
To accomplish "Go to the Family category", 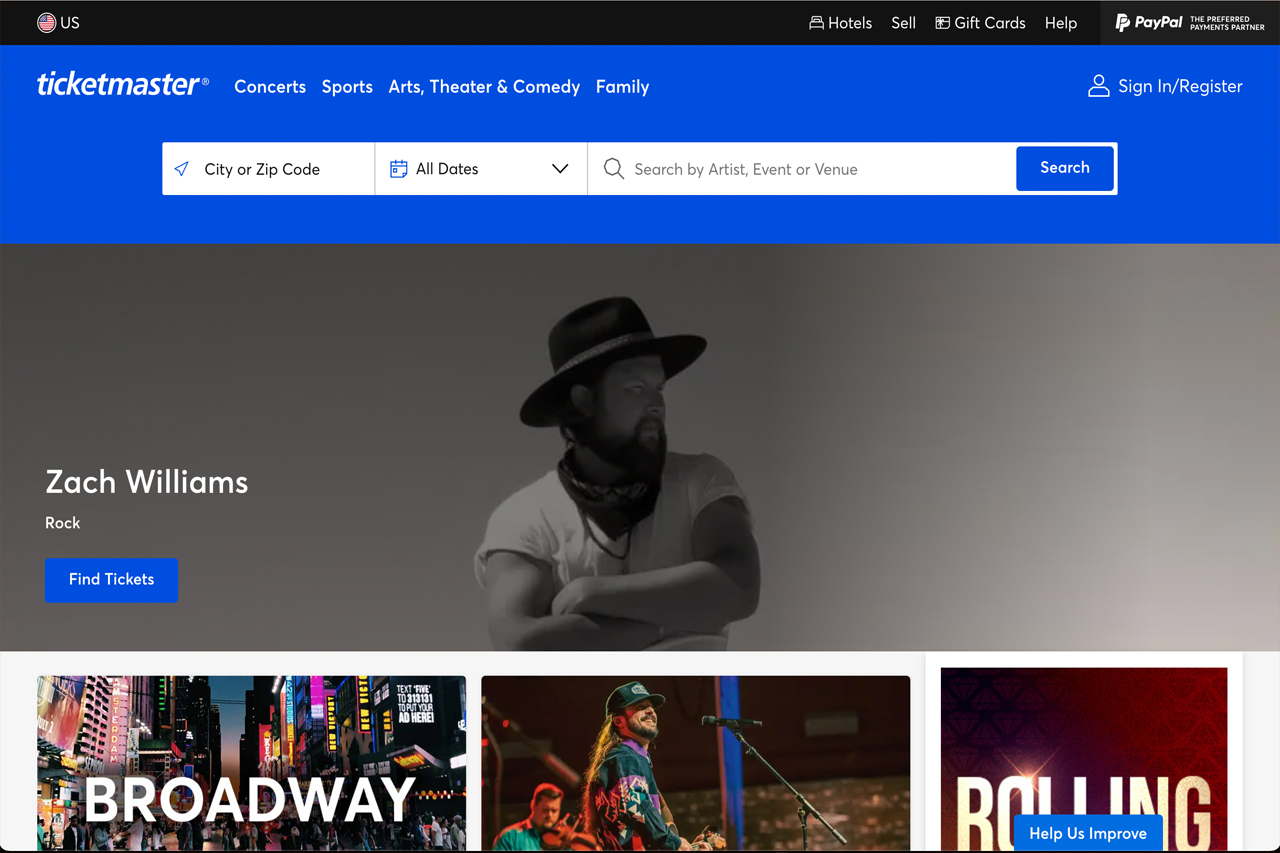I will (622, 87).
